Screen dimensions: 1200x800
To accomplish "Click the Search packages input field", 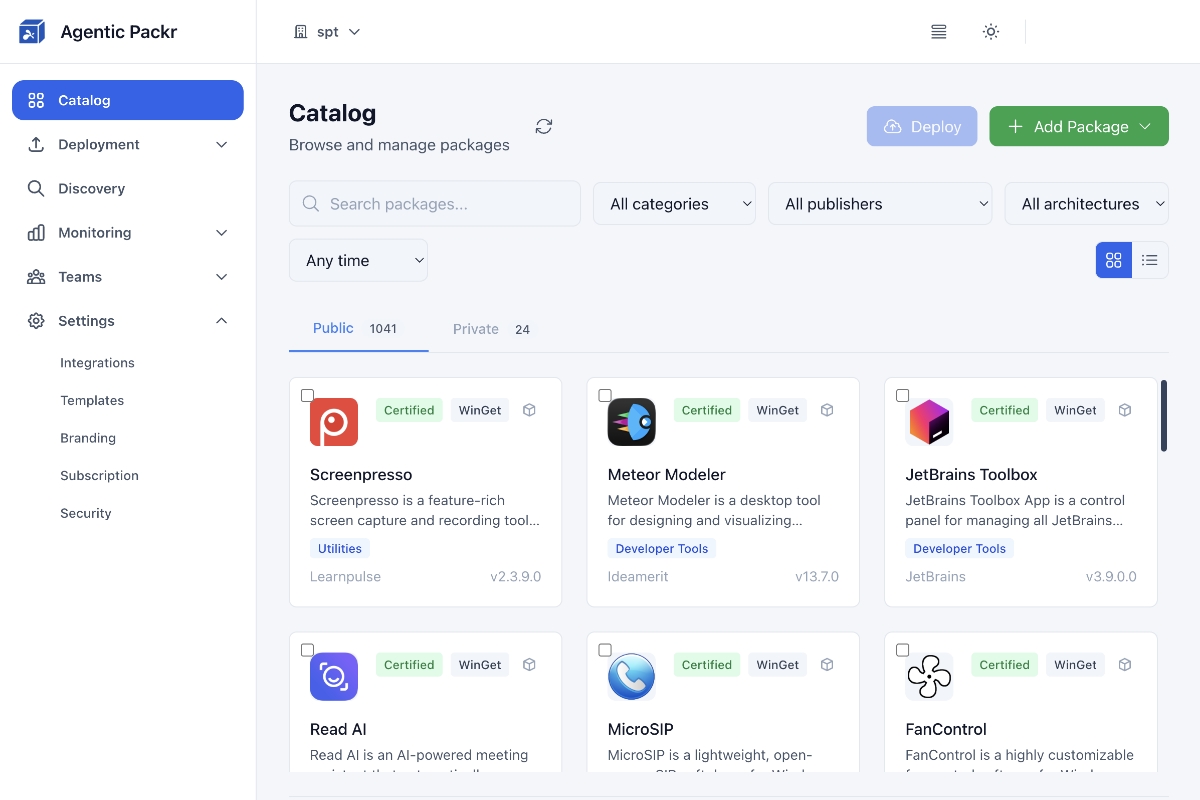I will coord(435,204).
